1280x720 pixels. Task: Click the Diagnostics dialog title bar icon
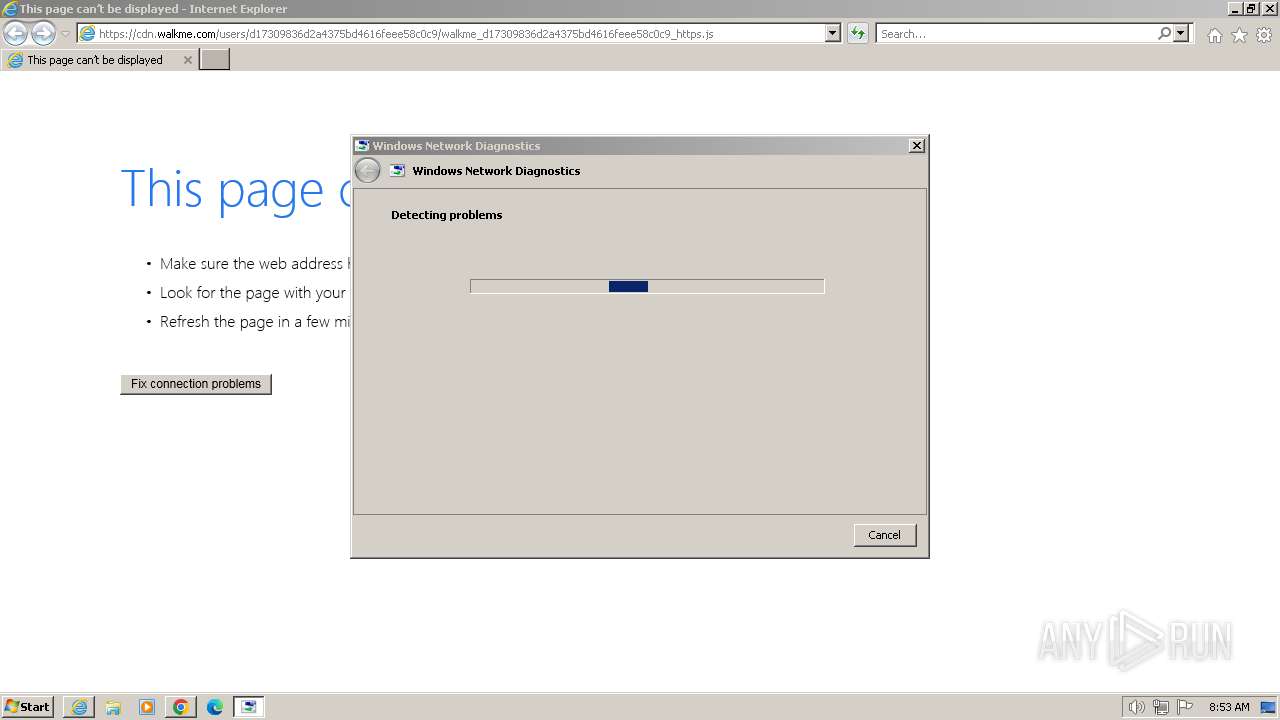[363, 146]
